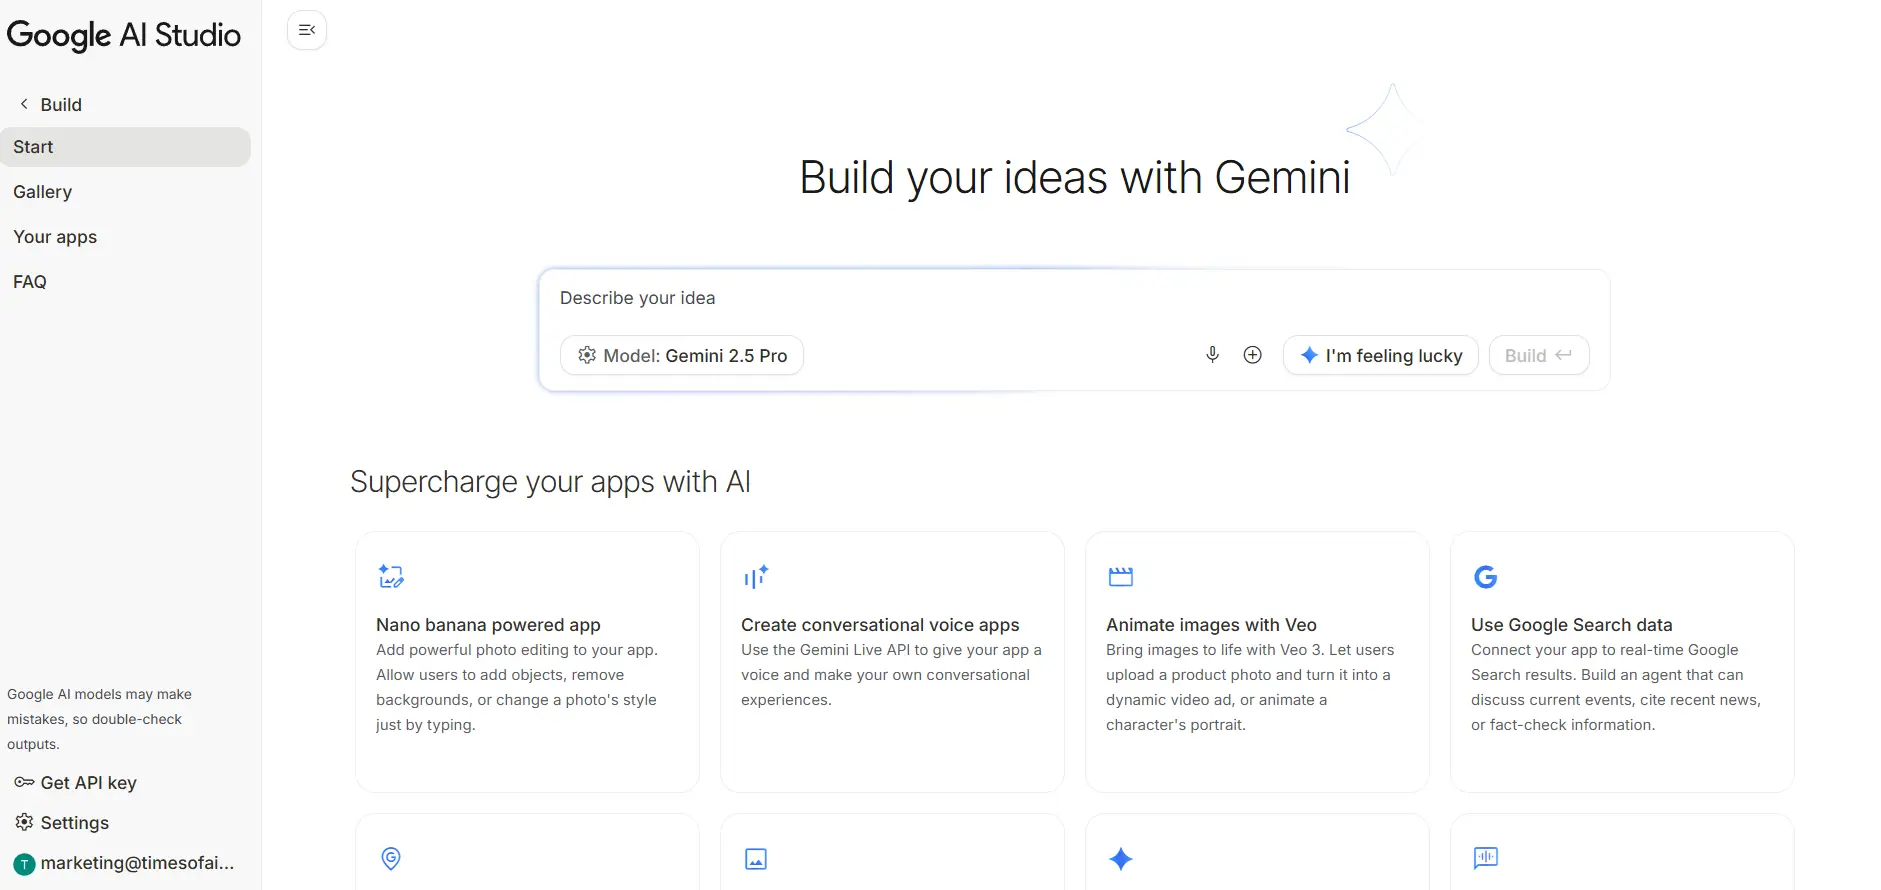
Task: Select the Veo clapperboard animation icon
Action: coord(1120,576)
